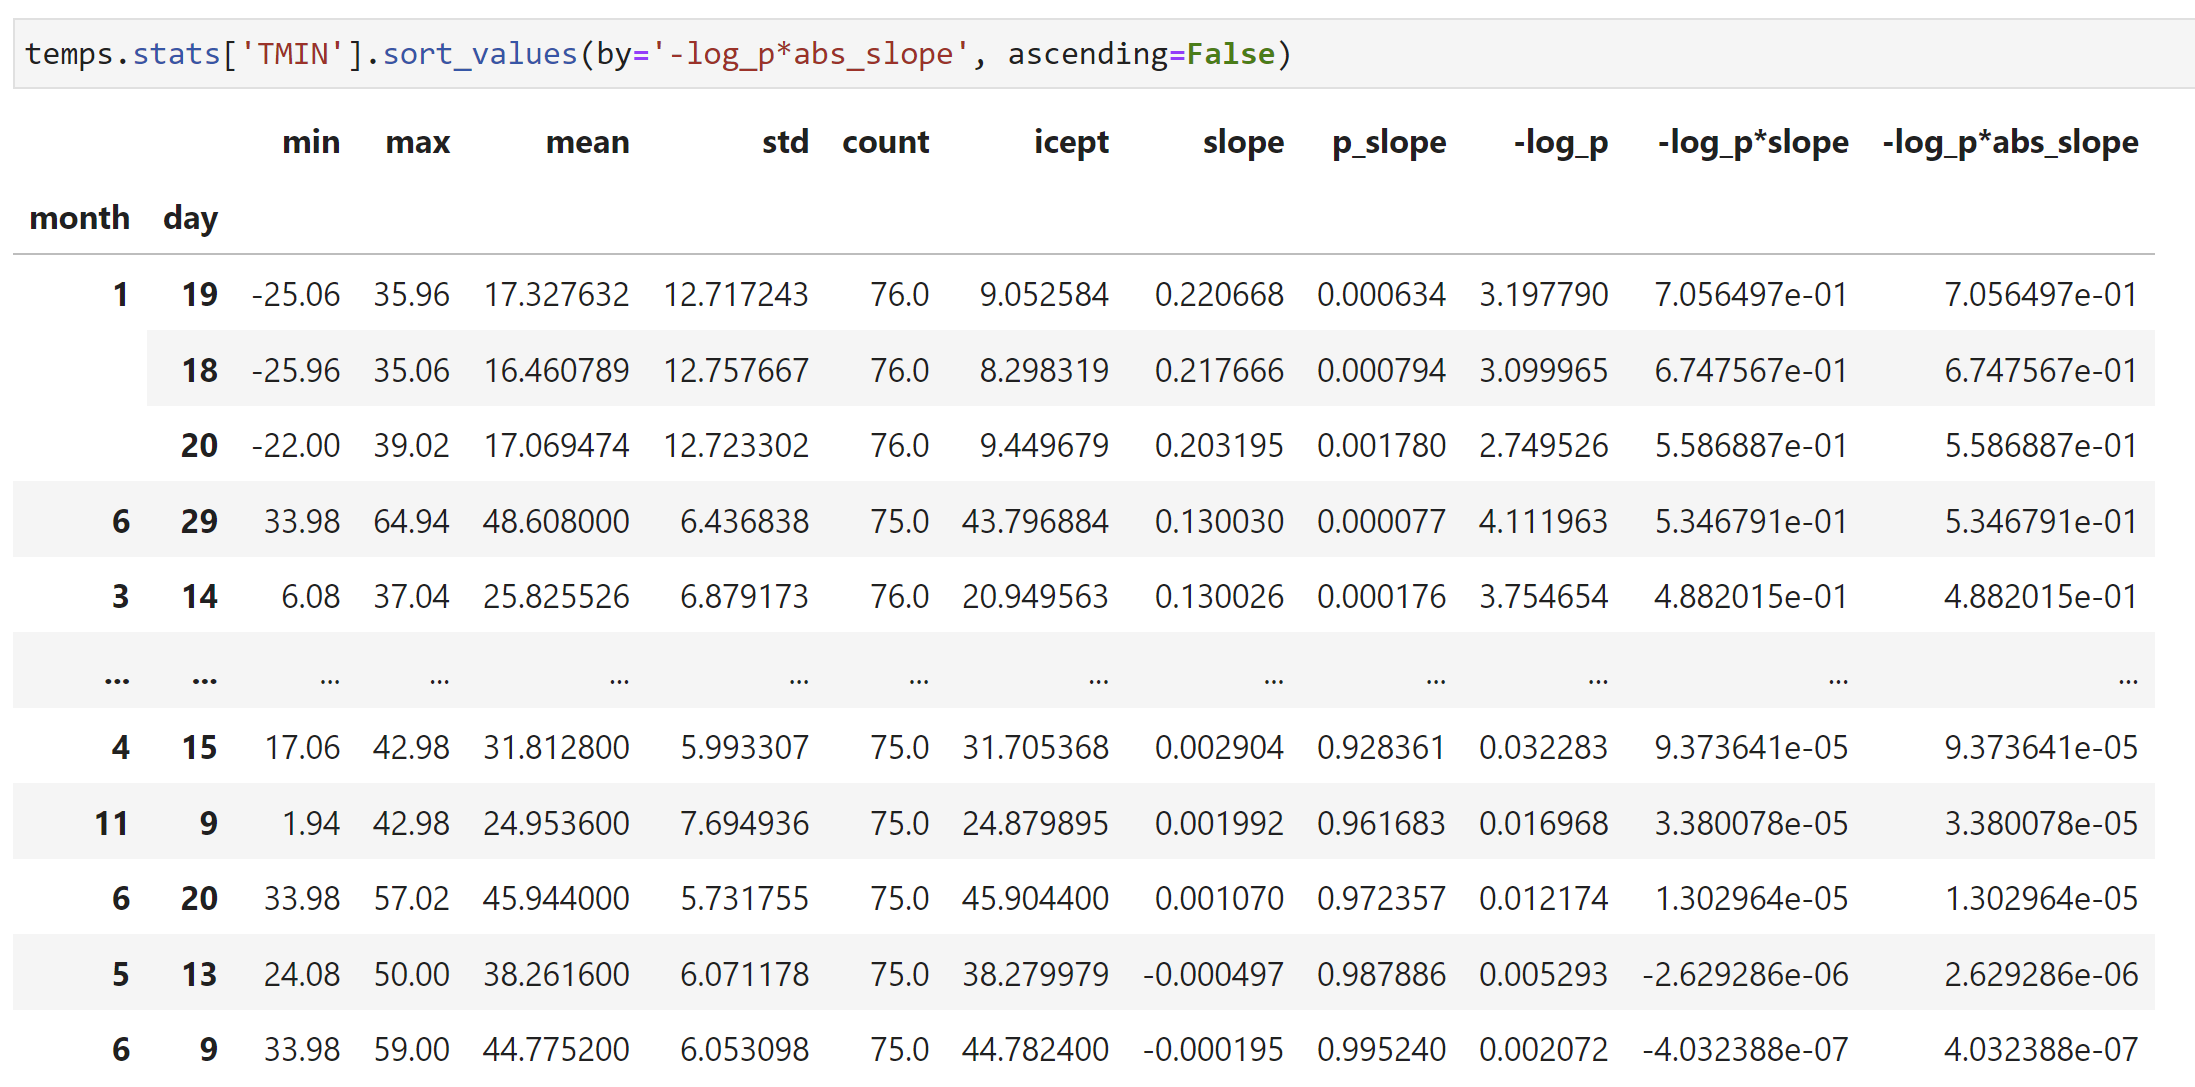Click the icept value 20.949563

1034,597
